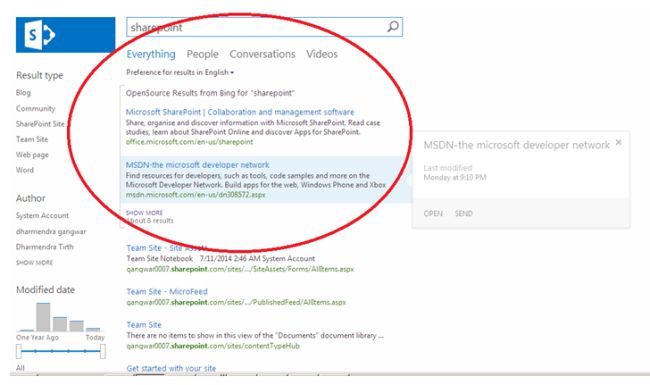The width and height of the screenshot is (650, 385).
Task: Close the MSDN preview hover panel
Action: click(x=618, y=143)
